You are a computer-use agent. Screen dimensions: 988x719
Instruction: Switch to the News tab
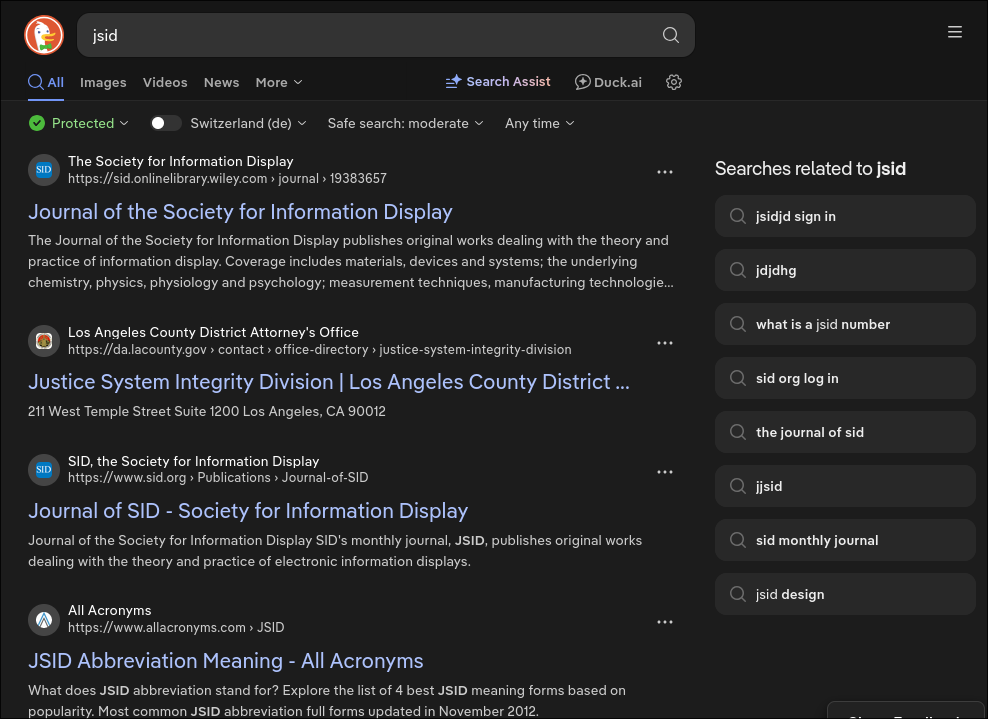(221, 82)
